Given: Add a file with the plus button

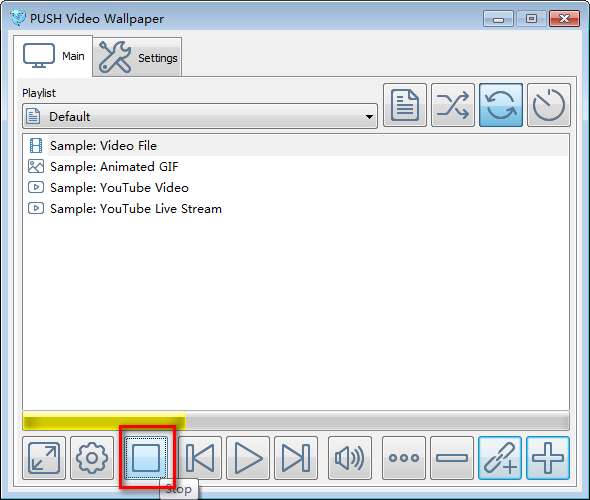Looking at the screenshot, I should [548, 458].
